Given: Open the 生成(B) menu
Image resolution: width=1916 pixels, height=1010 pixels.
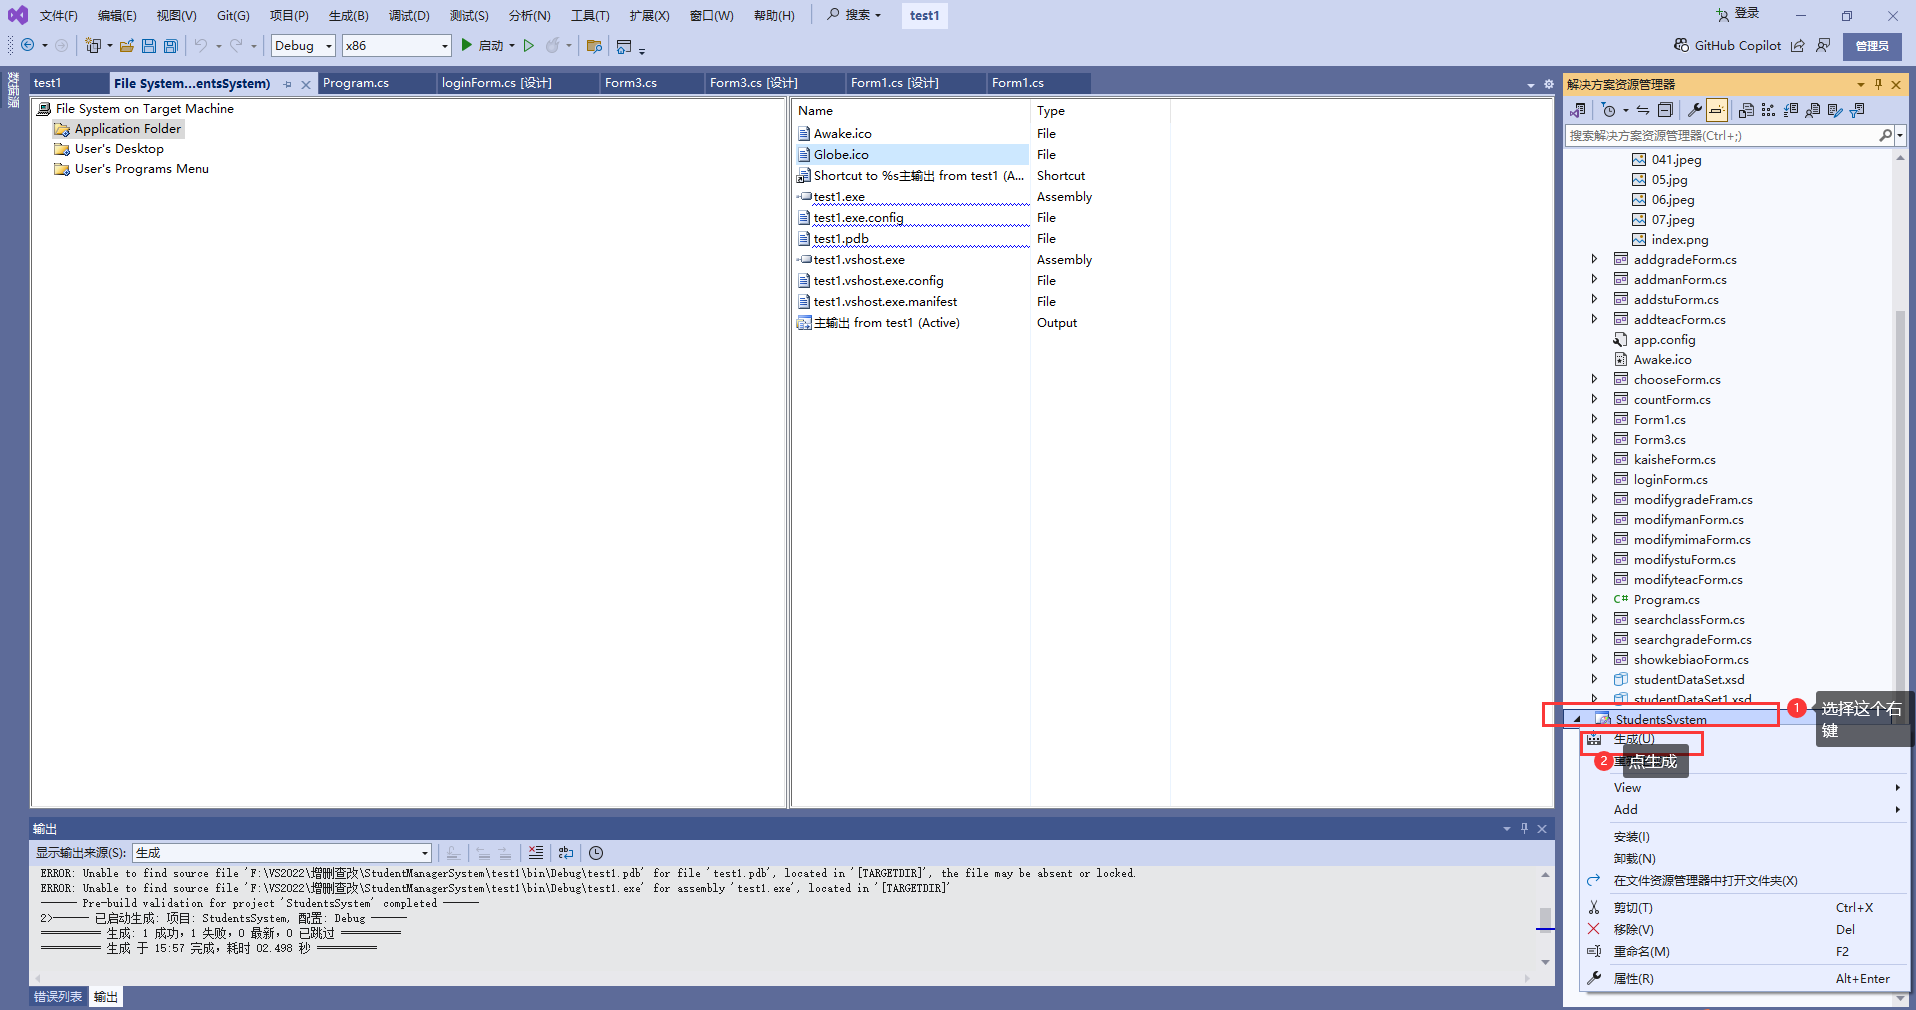Looking at the screenshot, I should [349, 15].
